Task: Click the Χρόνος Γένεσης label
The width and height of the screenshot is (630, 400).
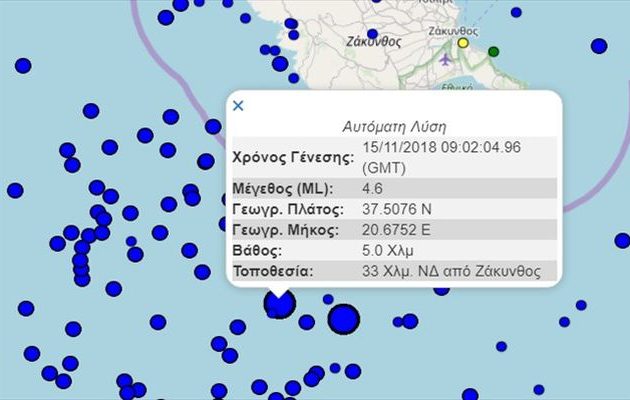Action: pos(293,157)
